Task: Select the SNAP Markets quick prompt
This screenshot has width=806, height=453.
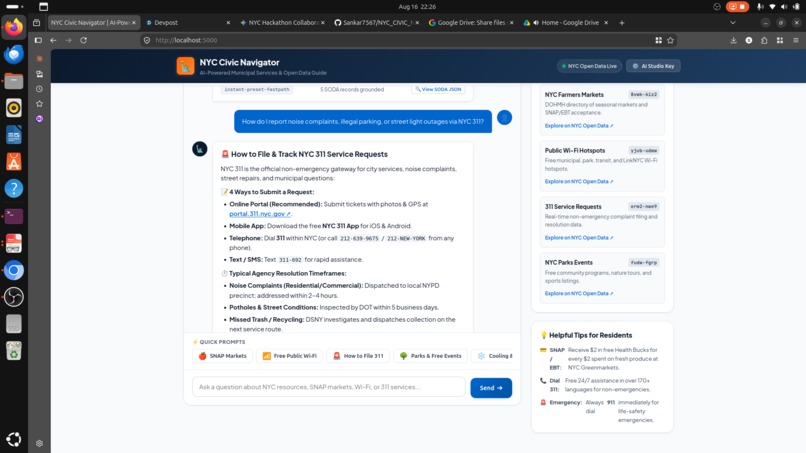Action: [223, 356]
